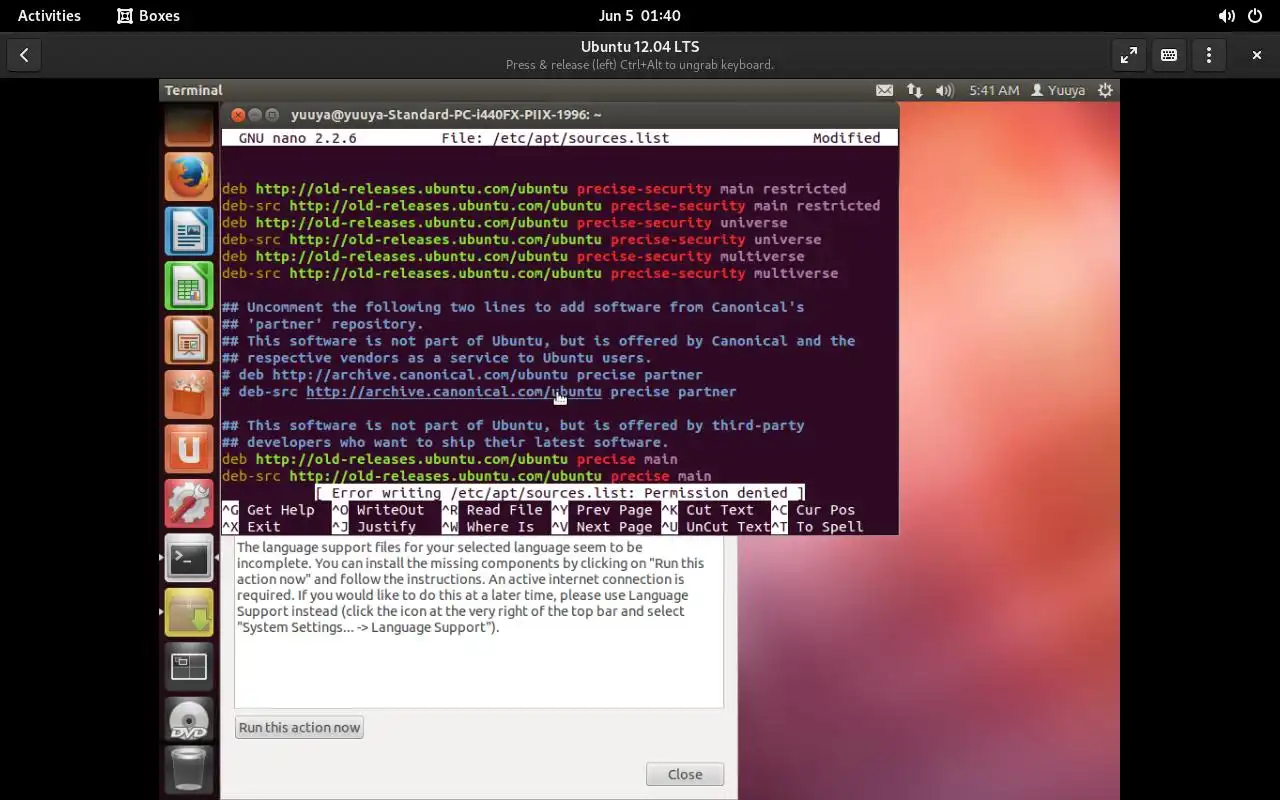Open the Yuuya user menu in Ubuntu panel
Viewport: 1280px width, 800px height.
[1058, 90]
